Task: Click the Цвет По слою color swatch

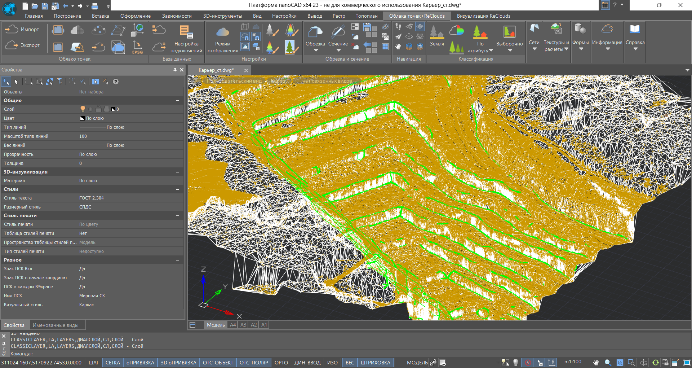Action: 82,118
